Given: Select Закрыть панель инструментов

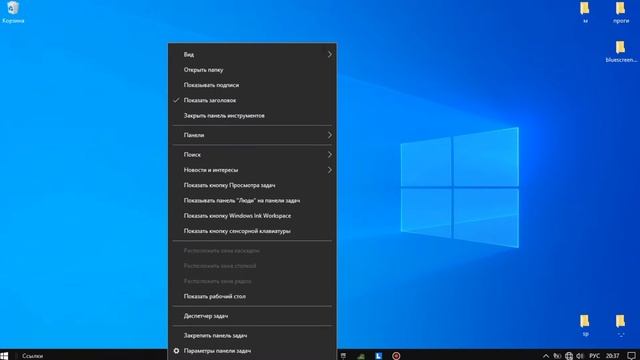Looking at the screenshot, I should tap(252, 116).
